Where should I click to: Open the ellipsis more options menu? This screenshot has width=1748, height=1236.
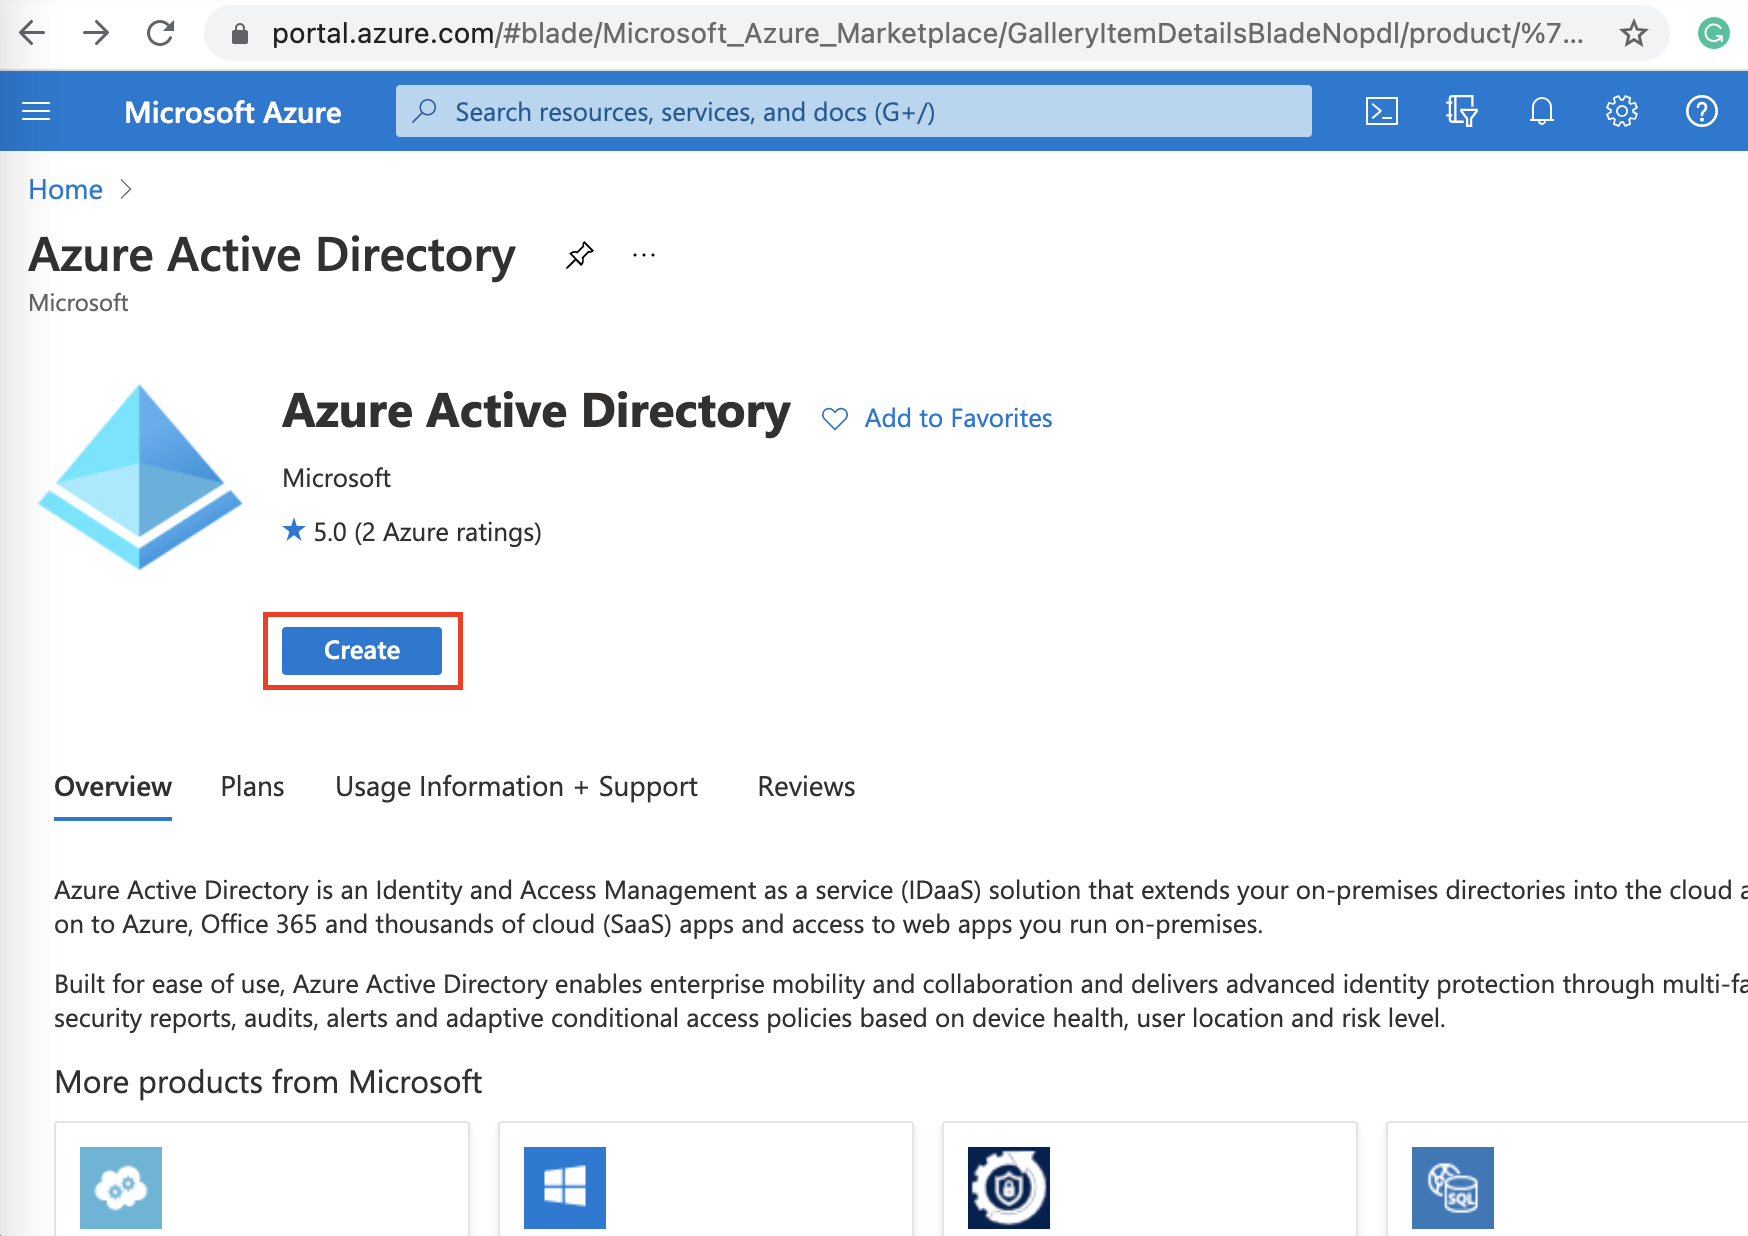click(644, 255)
